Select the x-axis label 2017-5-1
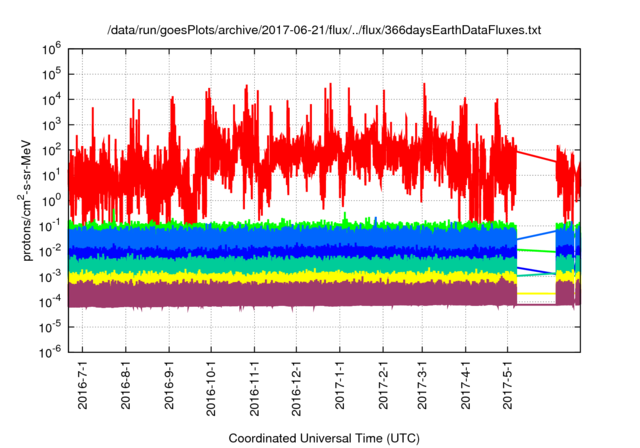 point(507,385)
